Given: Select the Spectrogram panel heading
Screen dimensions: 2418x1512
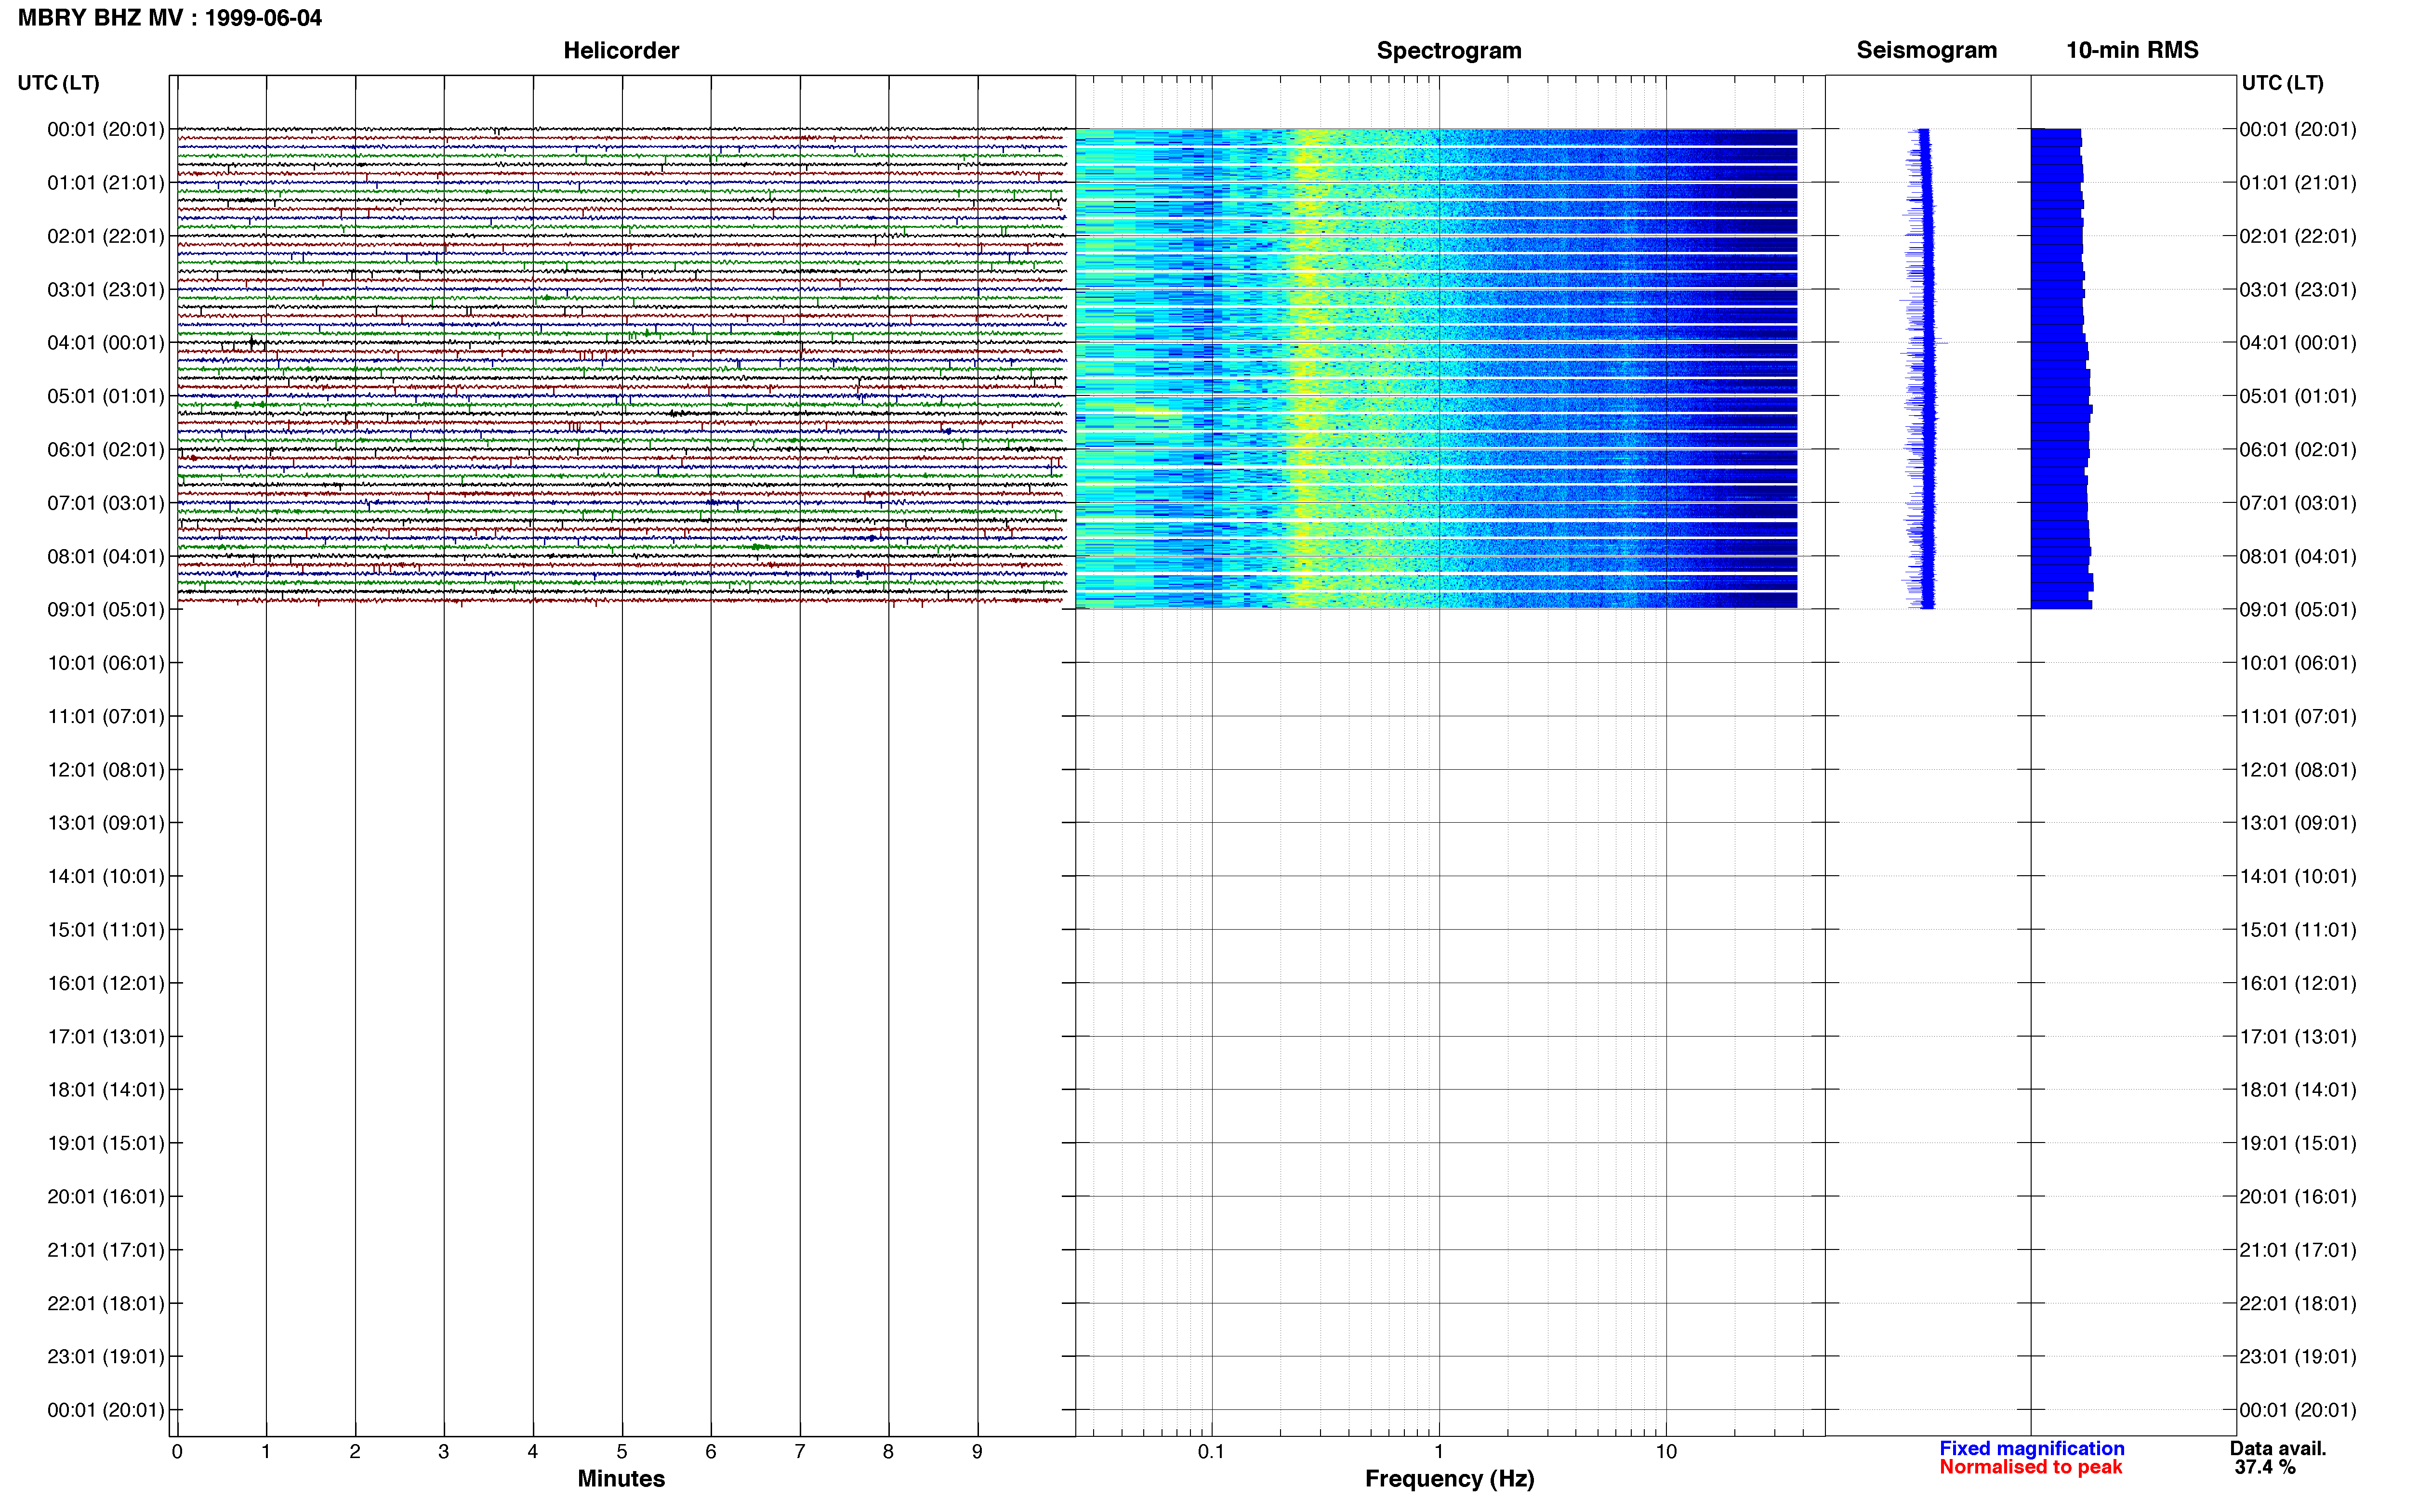Looking at the screenshot, I should tap(1449, 51).
